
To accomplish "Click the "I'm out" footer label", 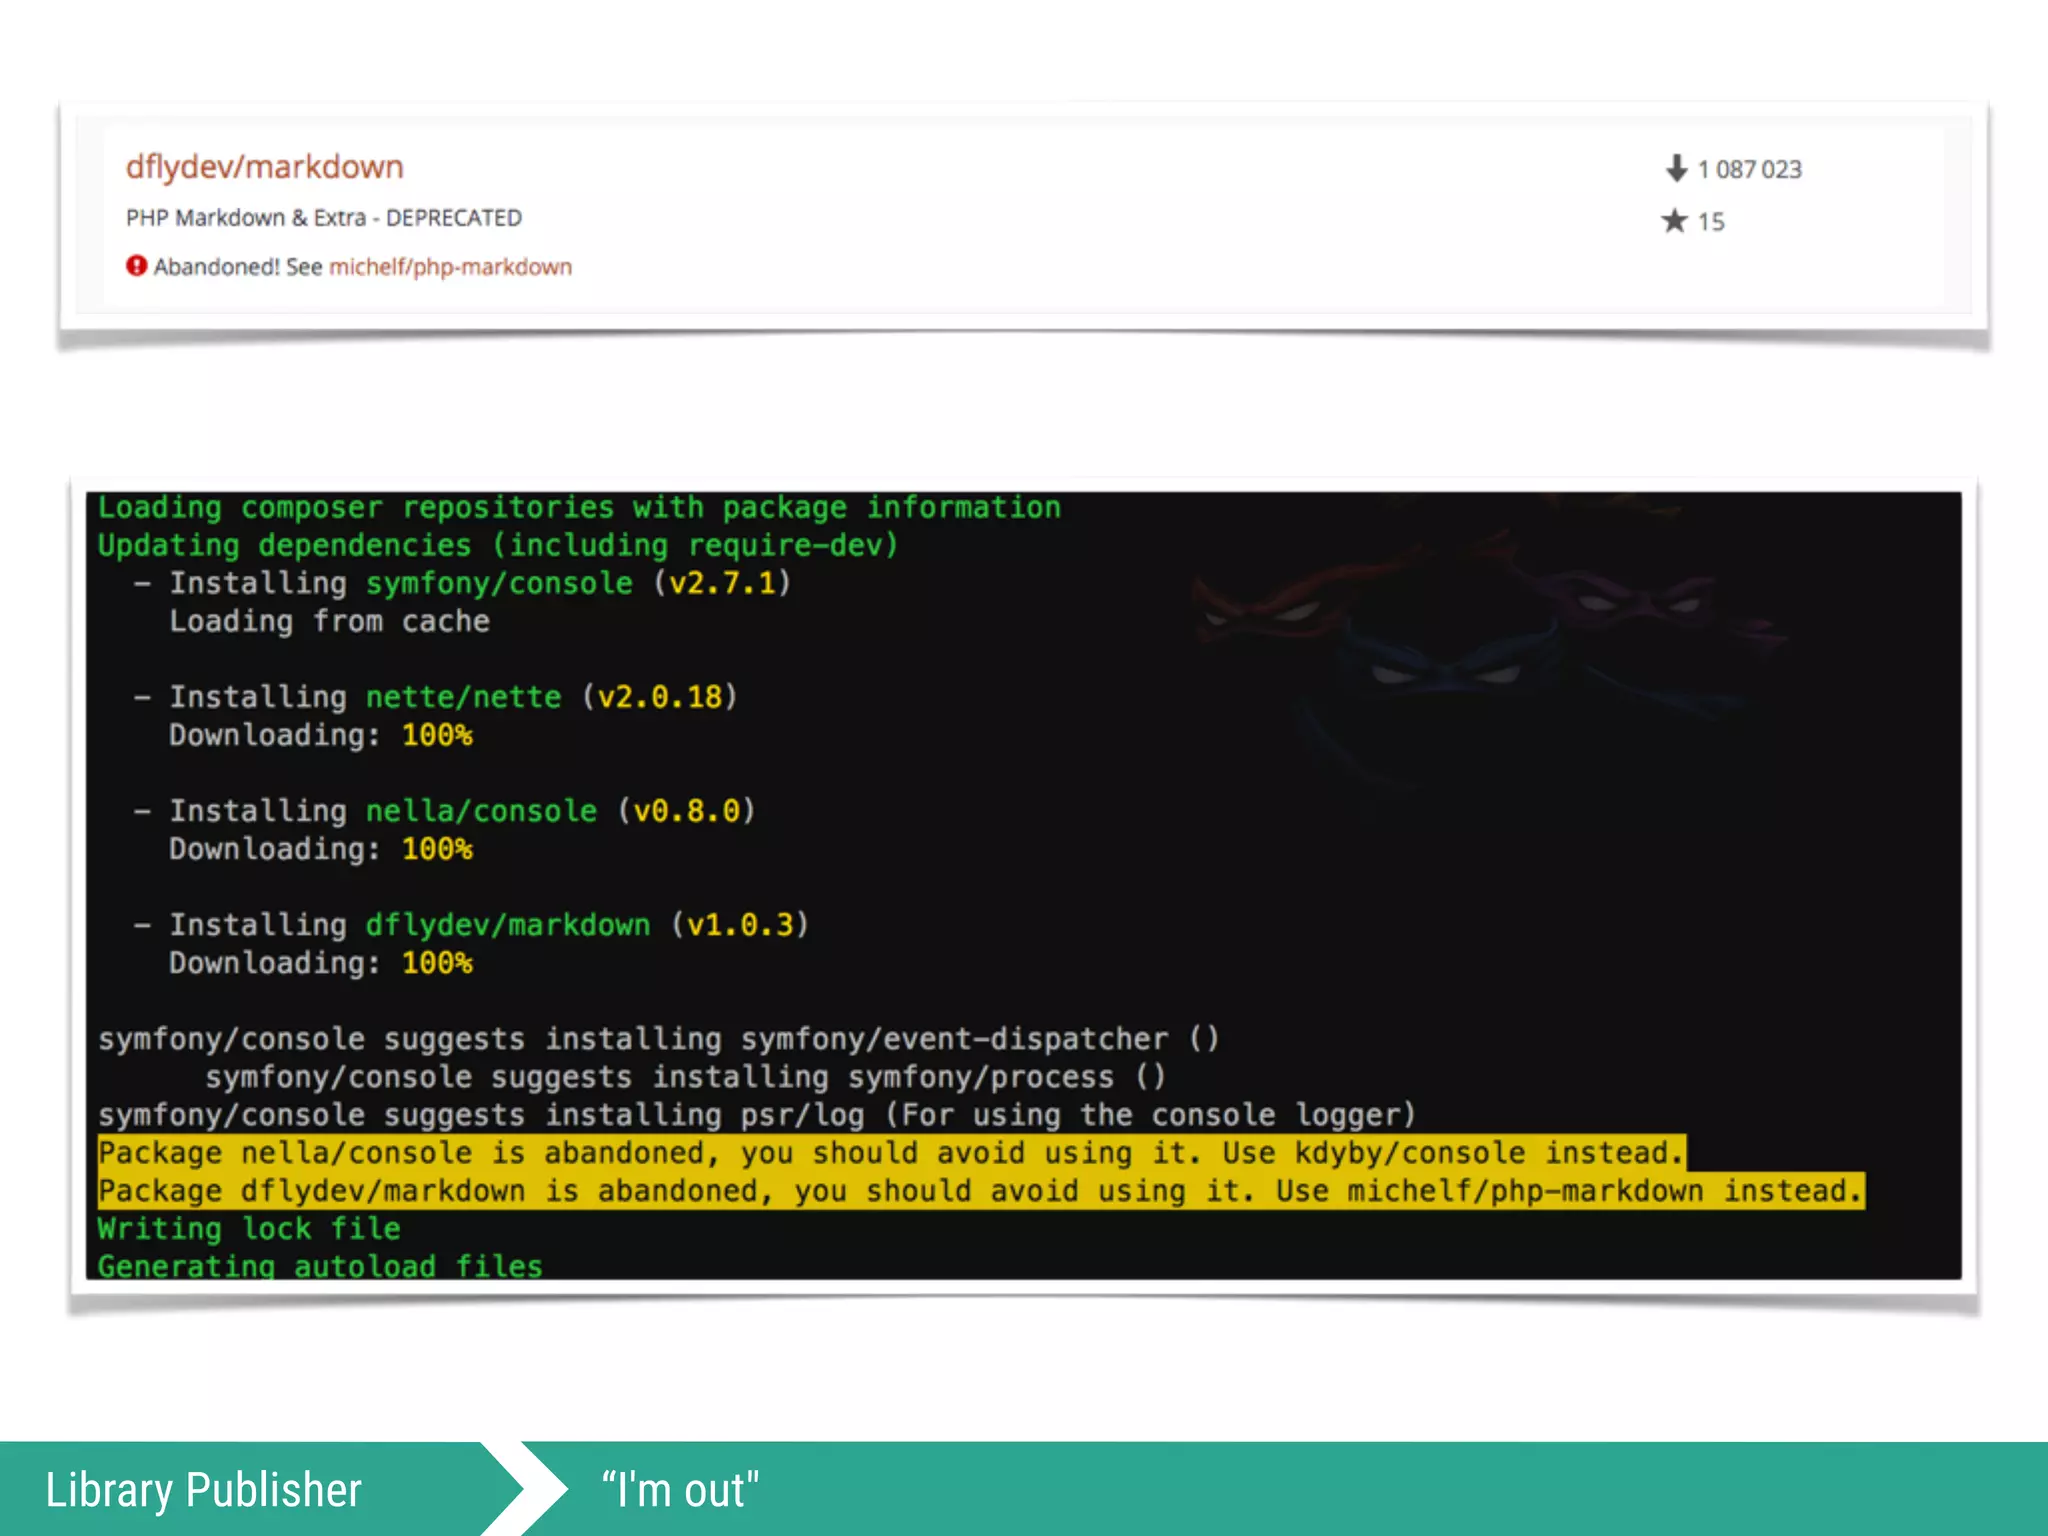I will click(680, 1490).
